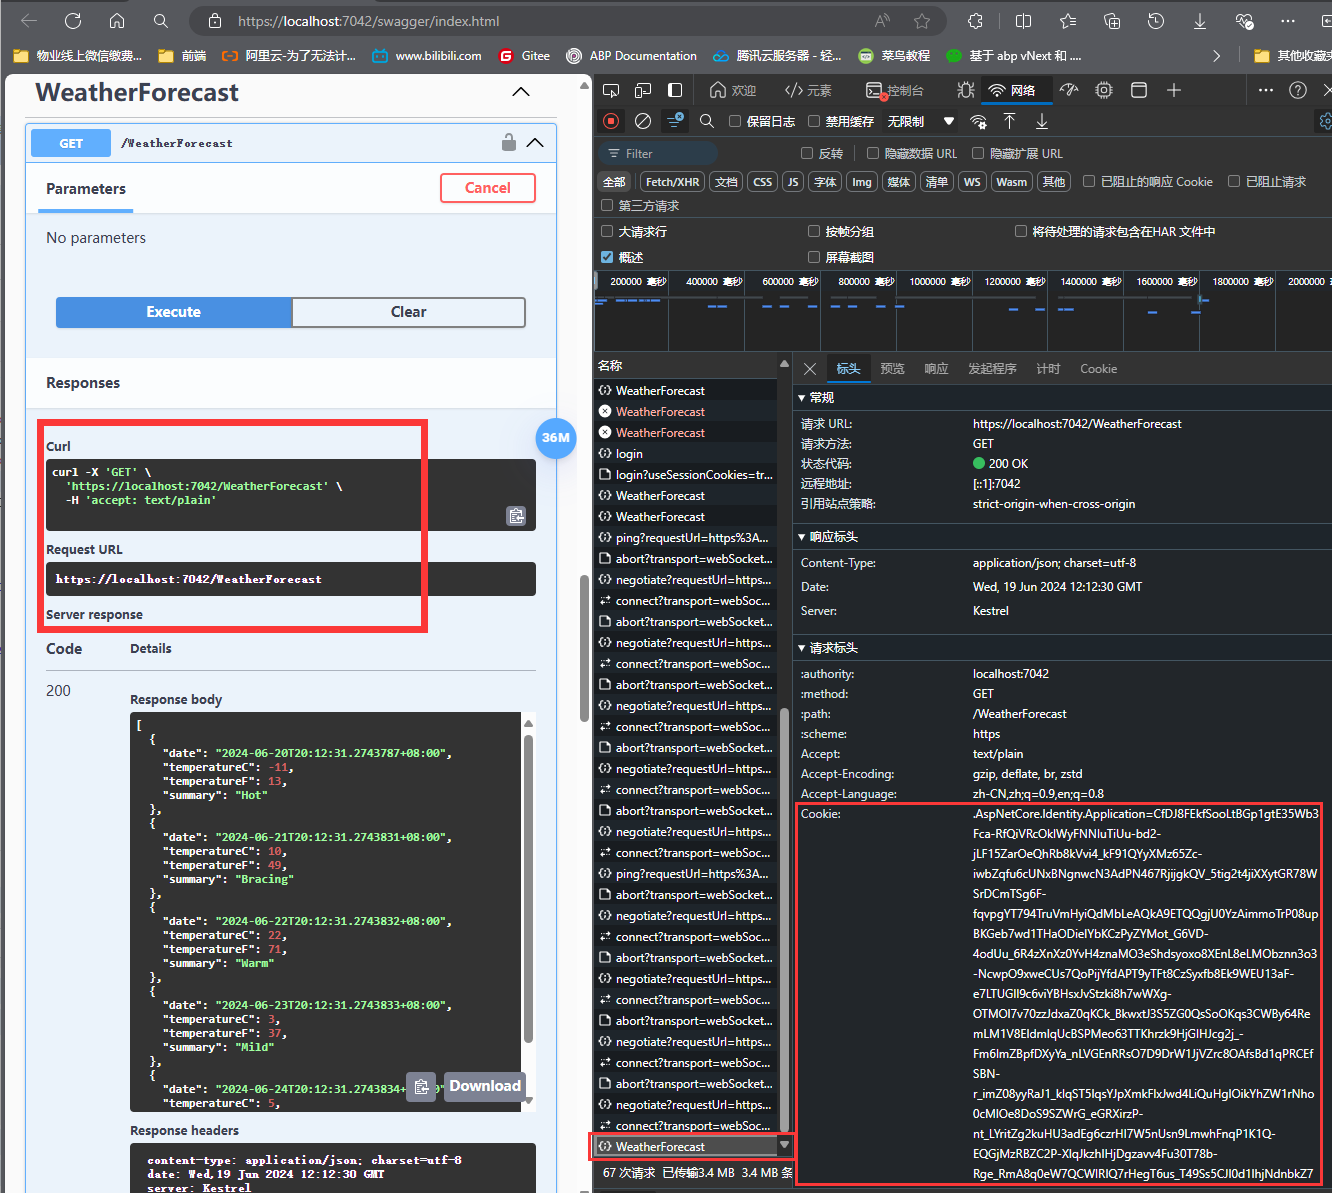Click the Swagger response body scrollbar
The height and width of the screenshot is (1193, 1332).
coord(528,890)
